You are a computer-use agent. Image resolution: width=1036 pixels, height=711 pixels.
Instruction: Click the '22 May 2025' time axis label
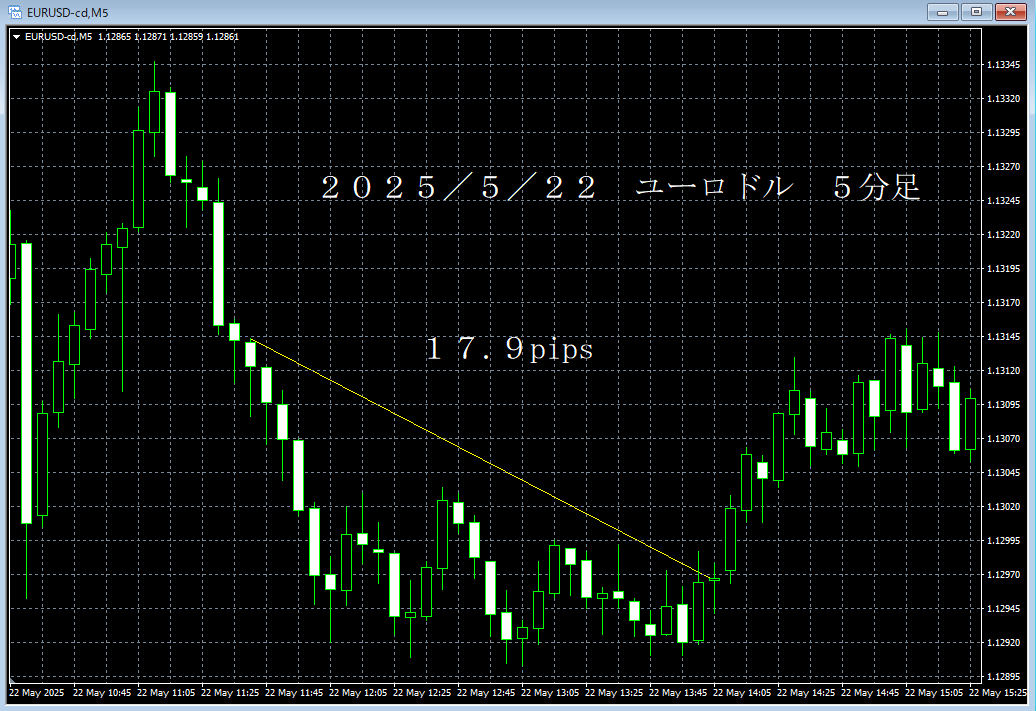click(x=37, y=692)
